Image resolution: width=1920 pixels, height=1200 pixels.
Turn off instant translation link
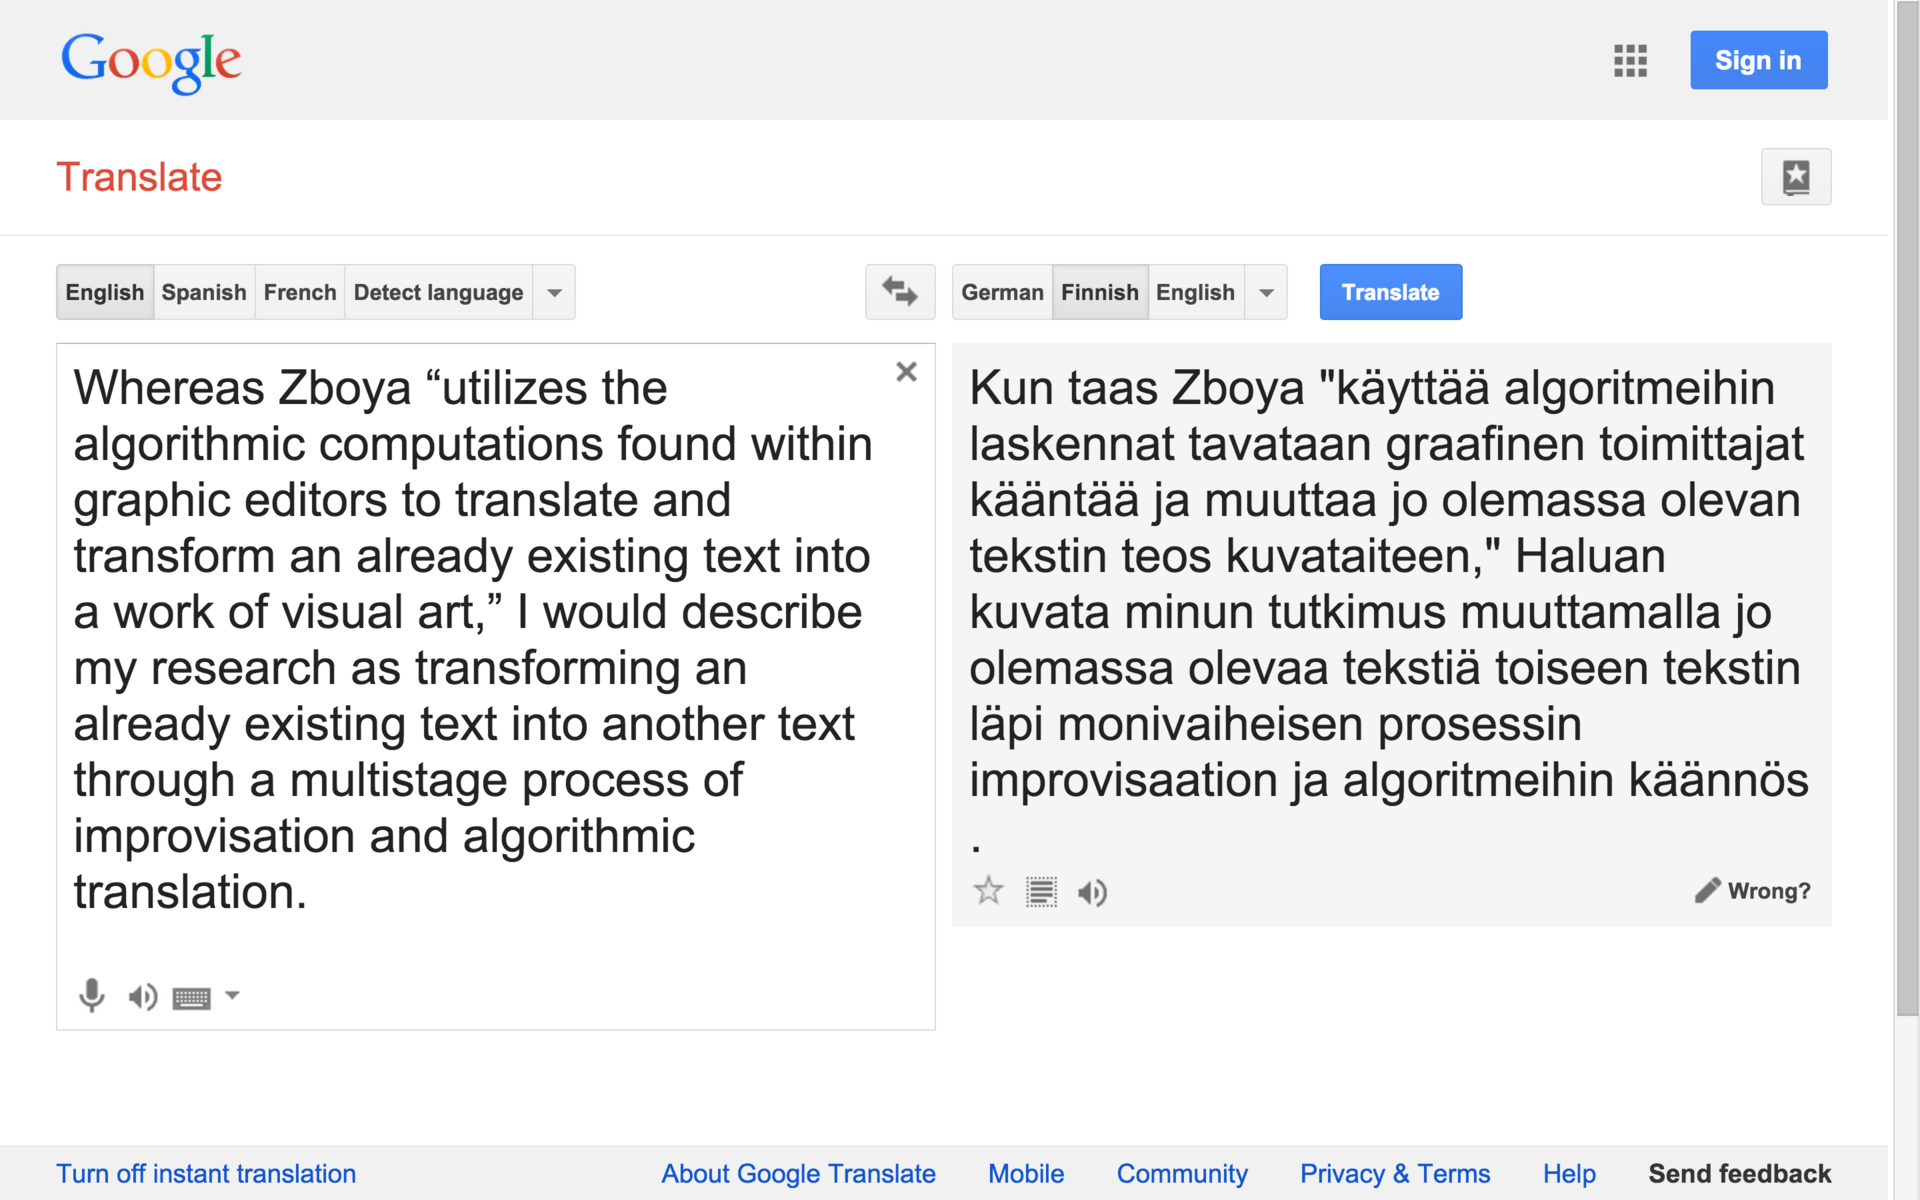(x=206, y=1173)
